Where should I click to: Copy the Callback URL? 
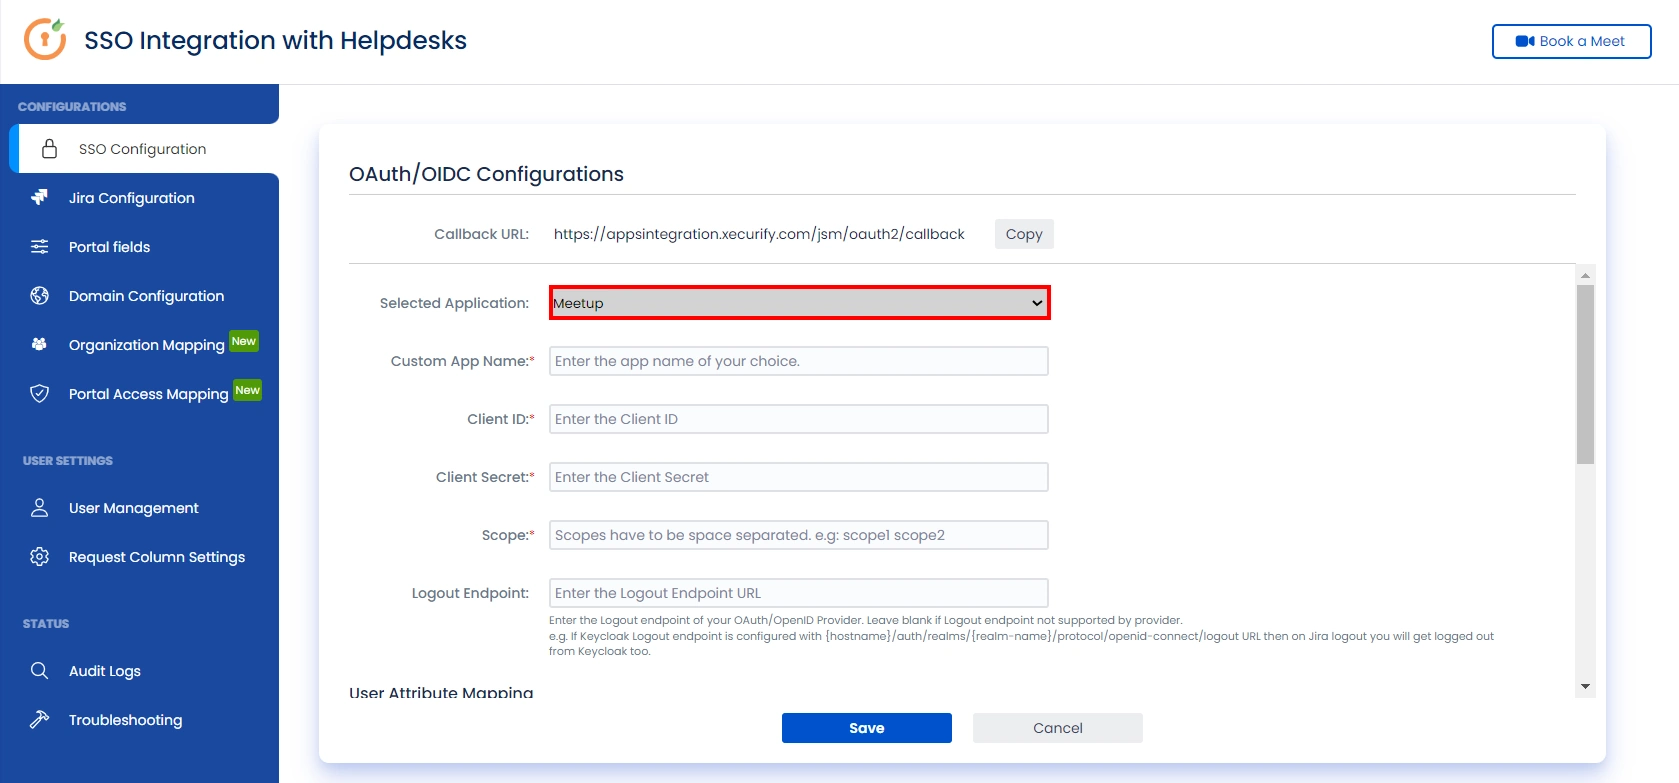[1024, 234]
